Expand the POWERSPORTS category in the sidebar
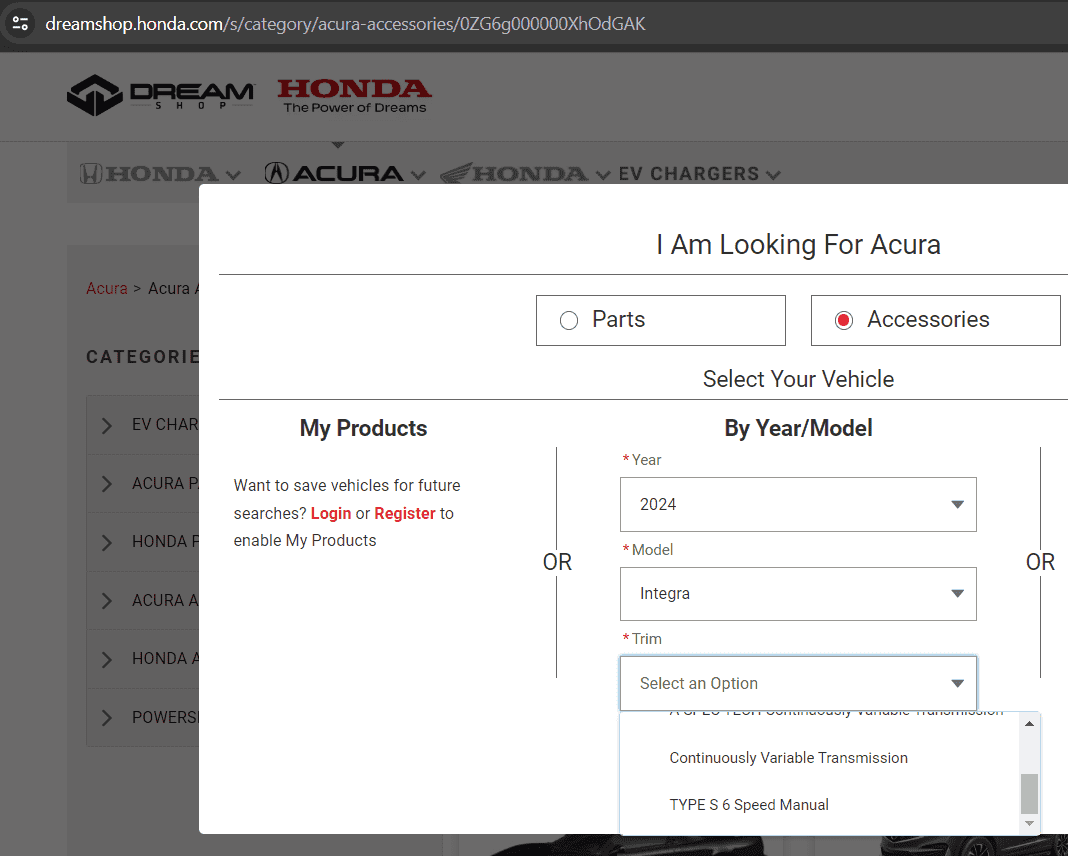This screenshot has width=1068, height=856. click(x=107, y=717)
